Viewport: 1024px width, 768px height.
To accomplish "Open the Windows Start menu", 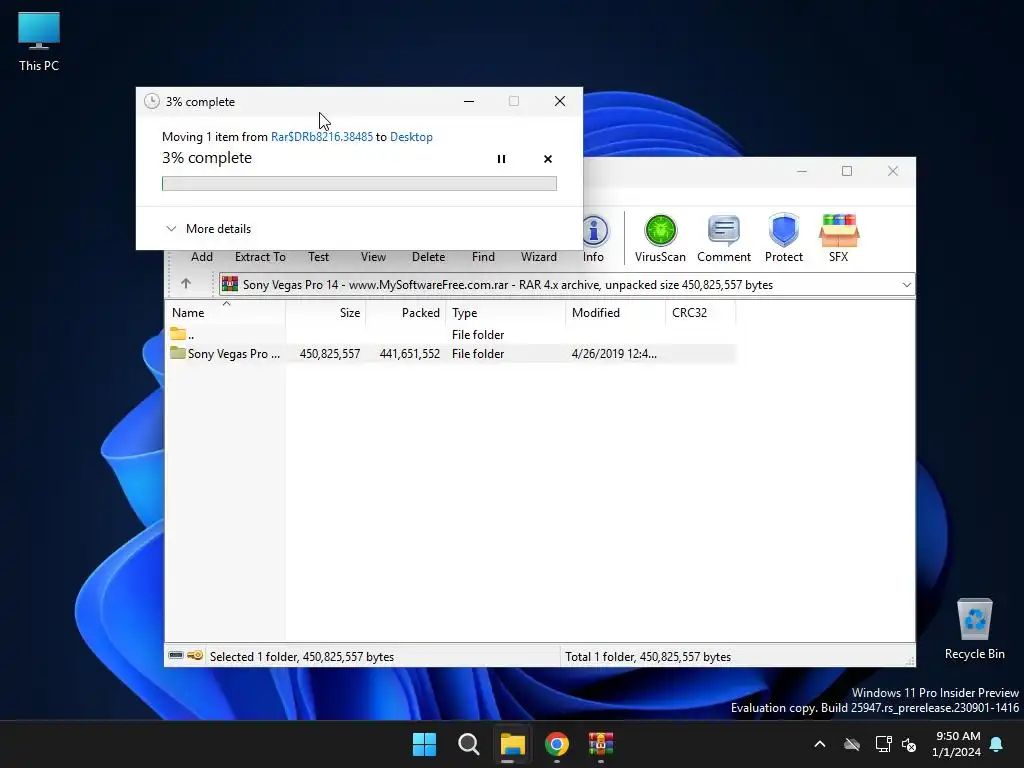I will pos(424,744).
